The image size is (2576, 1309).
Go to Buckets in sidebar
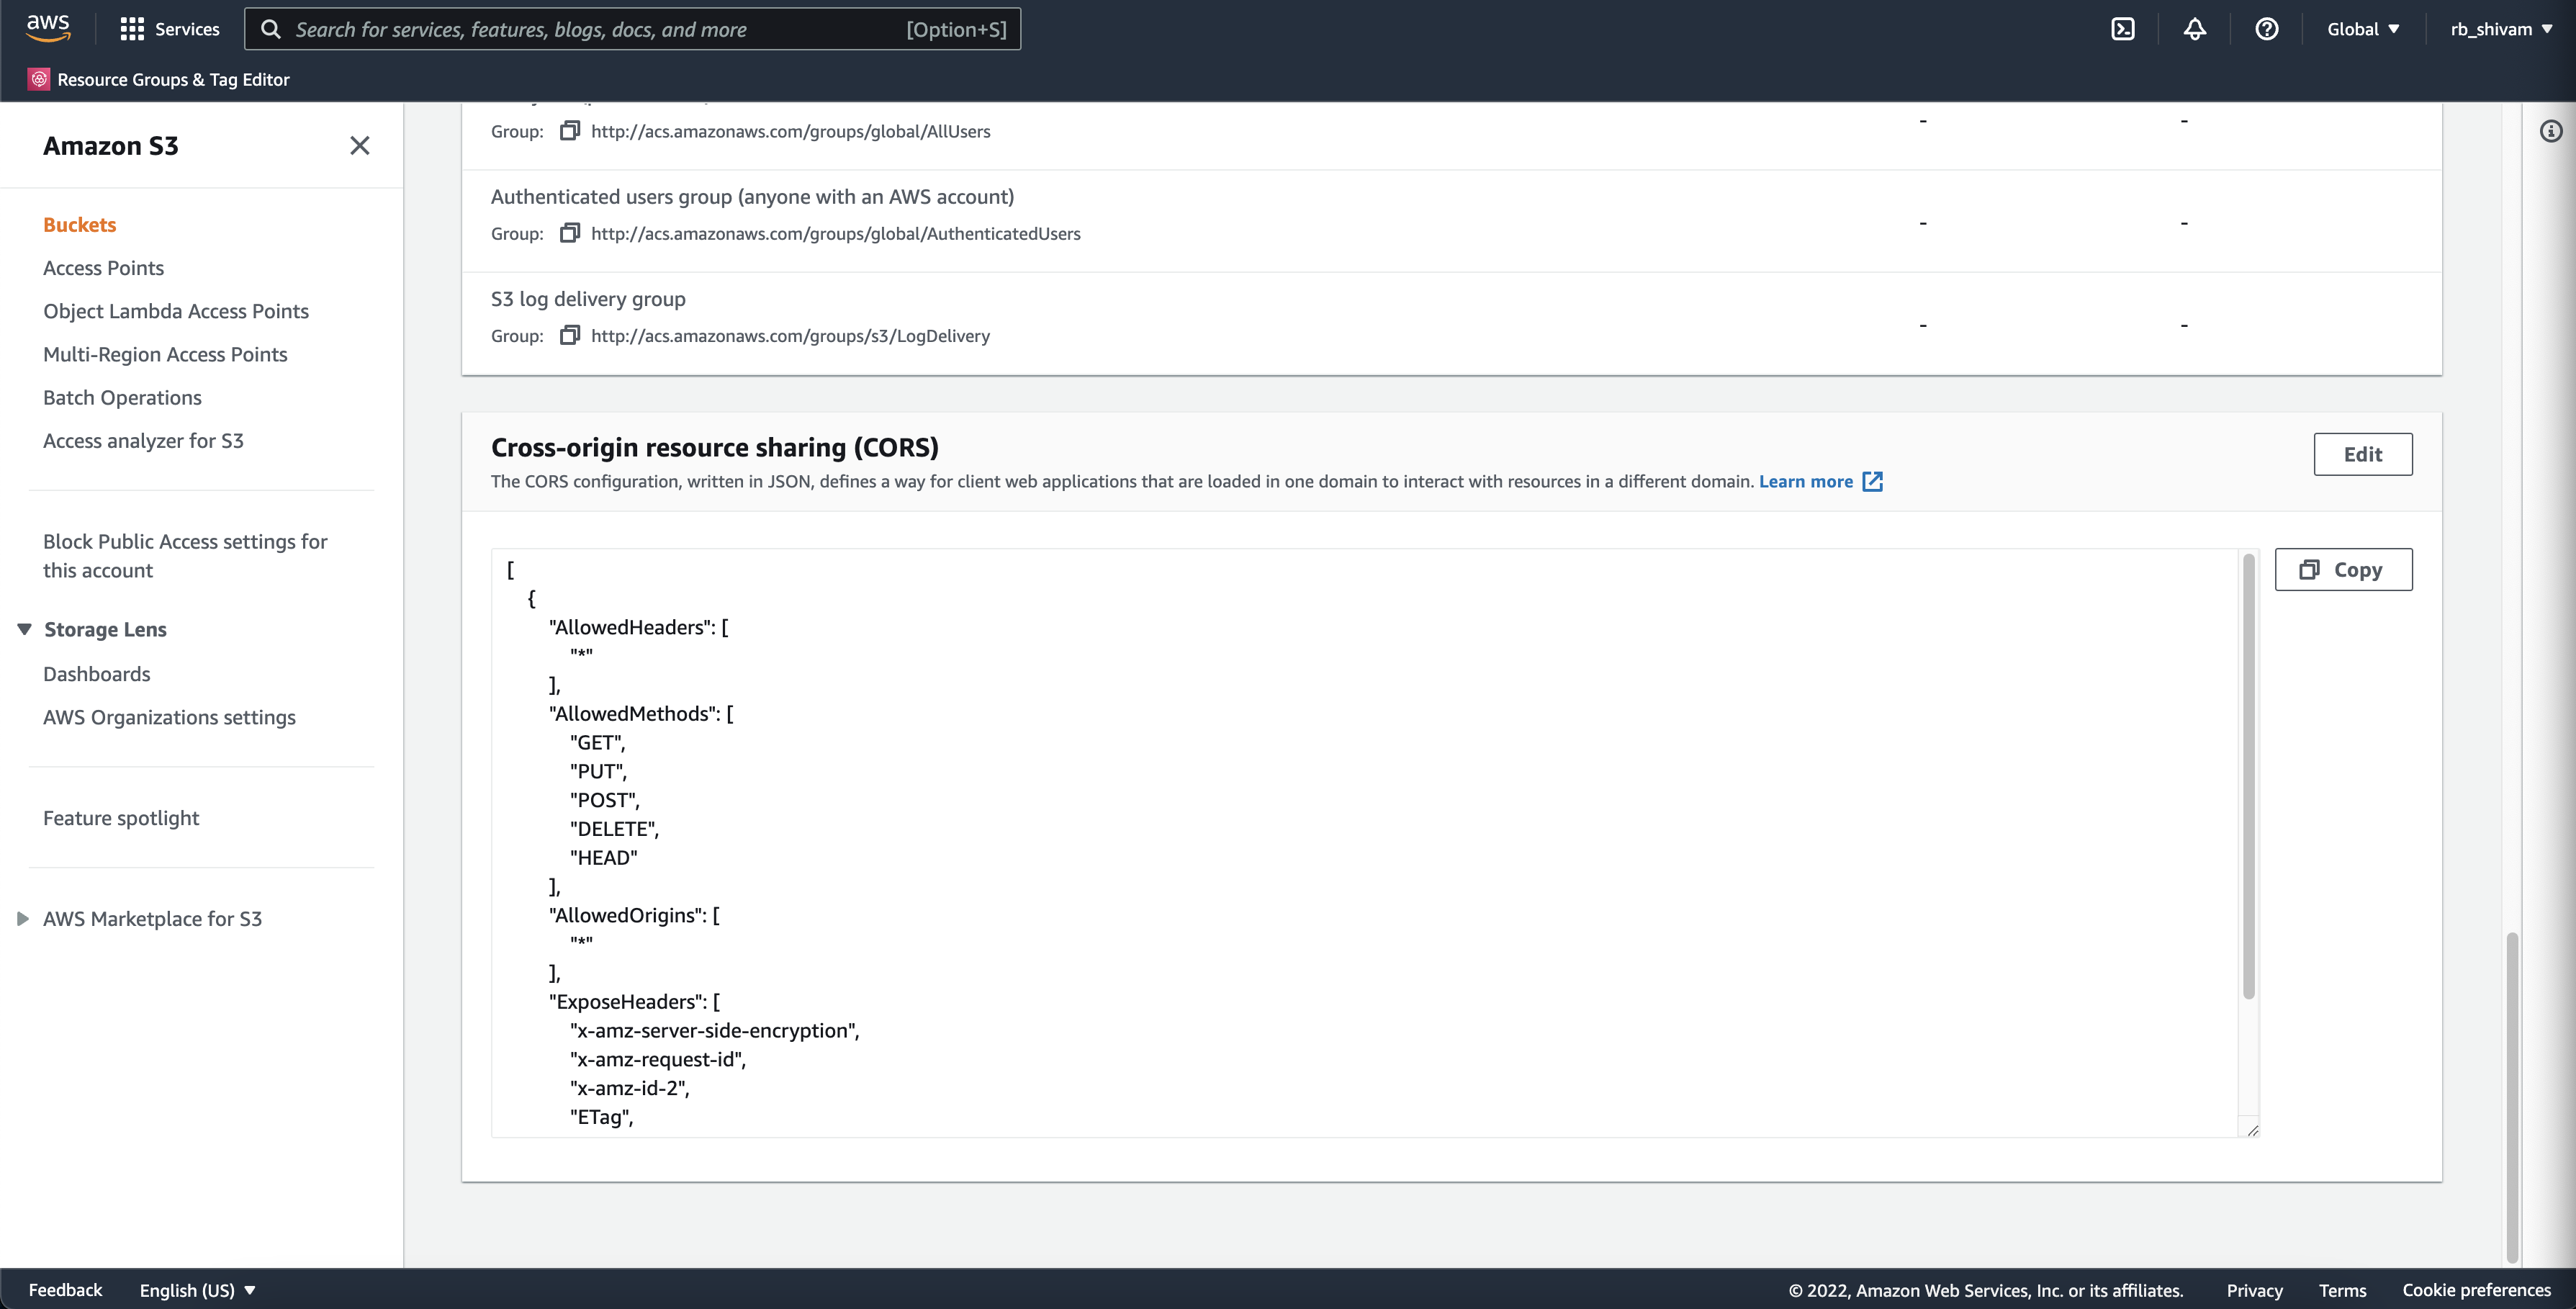pos(80,225)
